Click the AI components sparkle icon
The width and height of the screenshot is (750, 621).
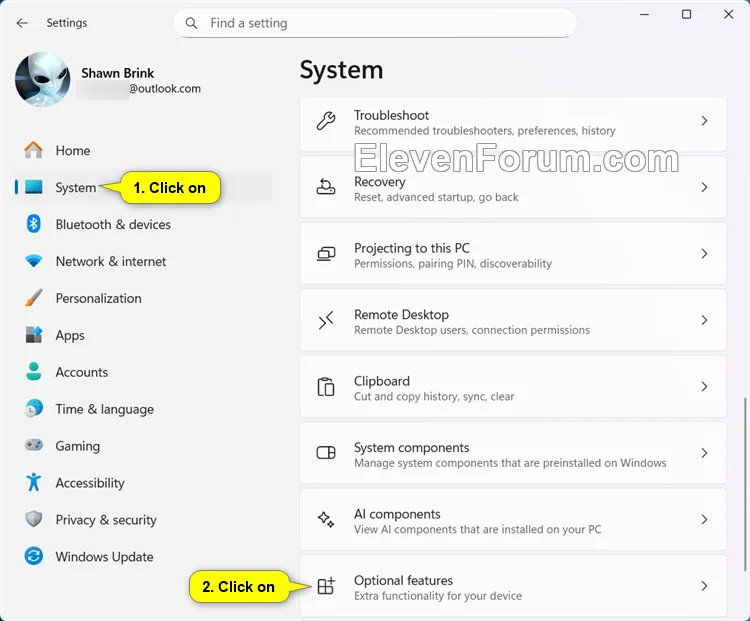326,520
